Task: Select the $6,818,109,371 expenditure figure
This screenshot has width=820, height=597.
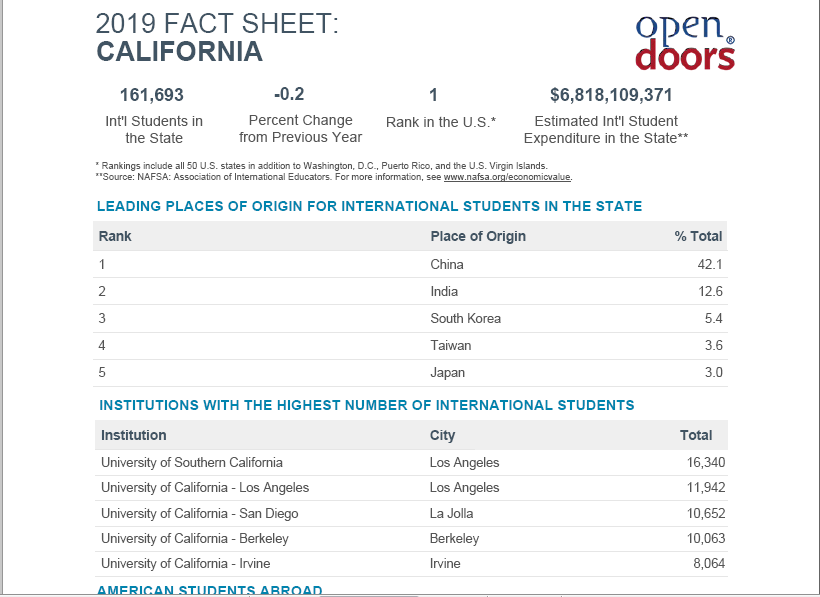Action: 611,95
